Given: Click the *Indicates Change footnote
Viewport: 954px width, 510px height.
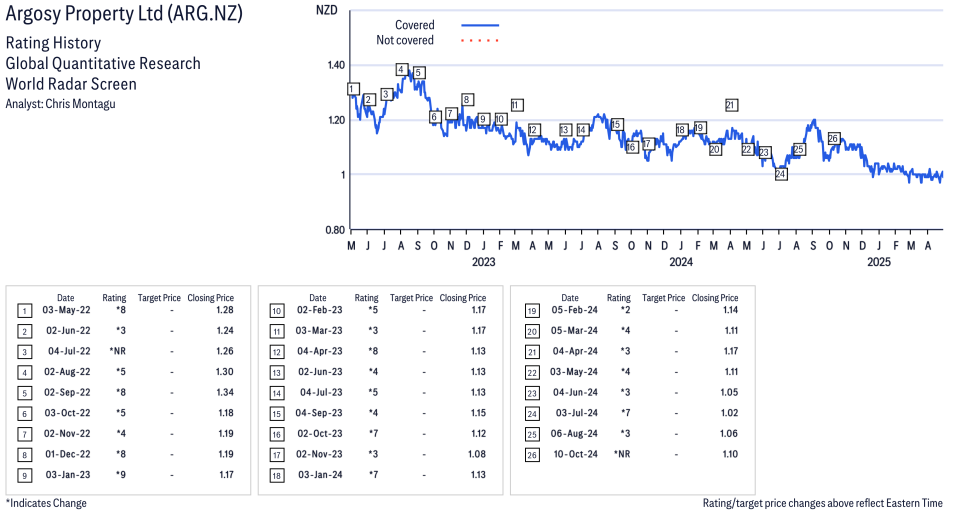Looking at the screenshot, I should [46, 503].
